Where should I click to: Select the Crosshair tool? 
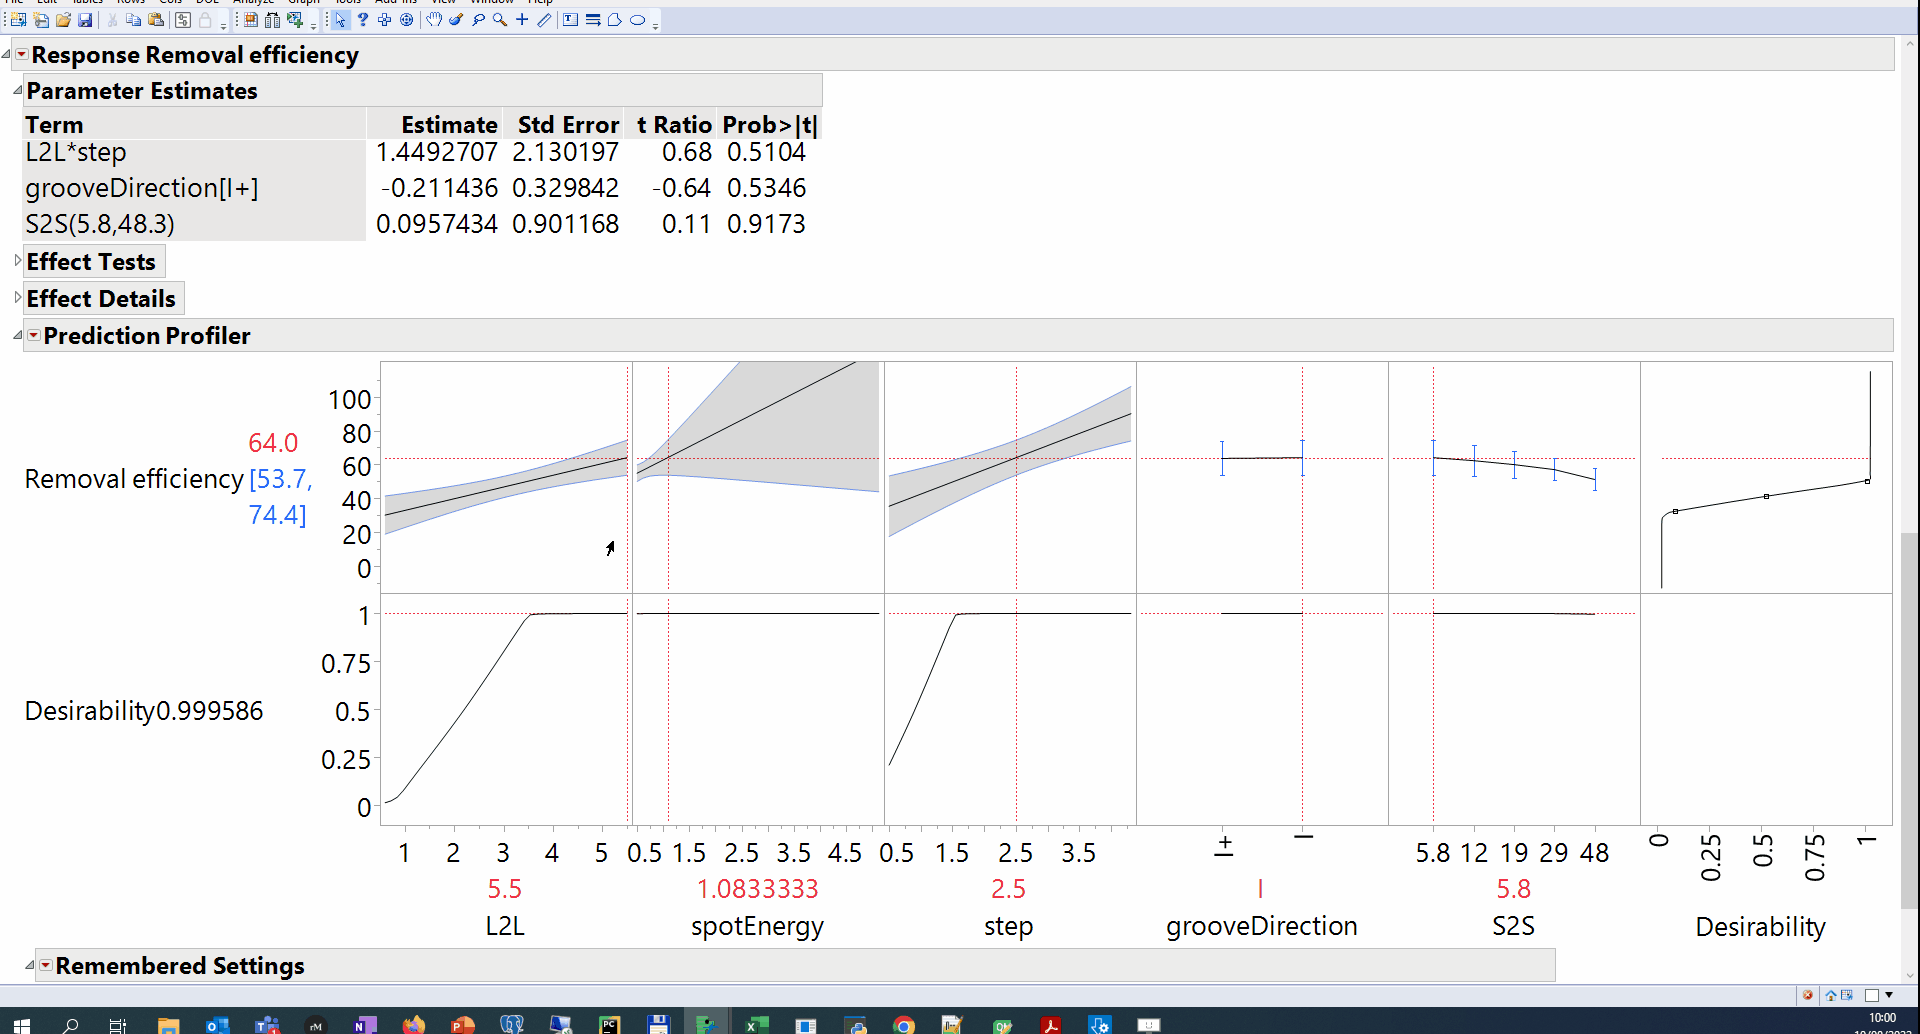click(521, 19)
